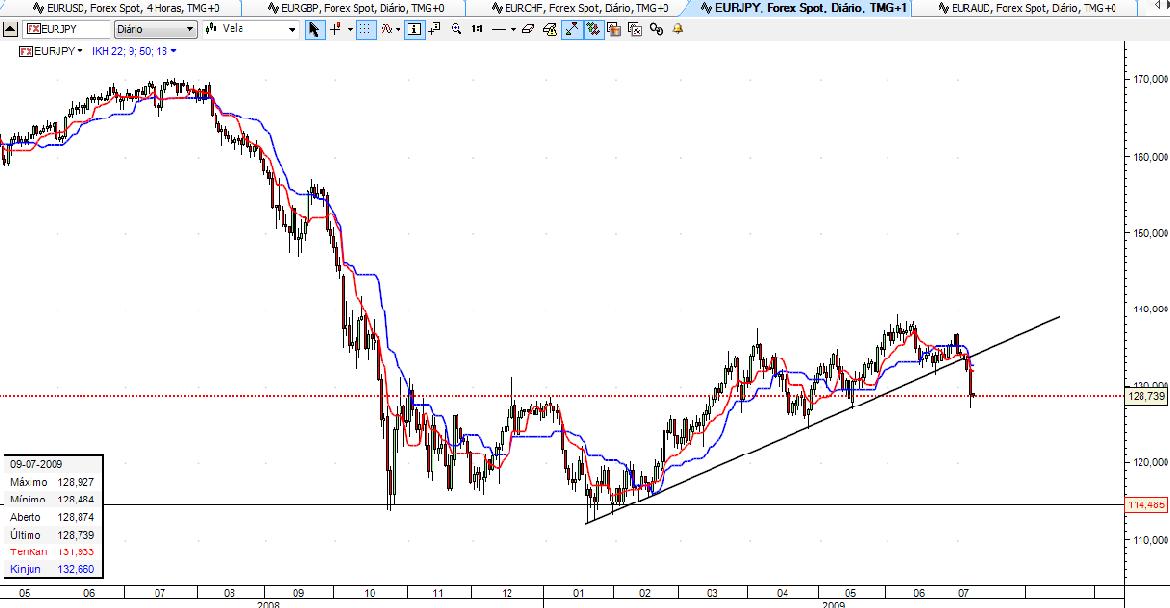Viewport: 1170px width, 608px height.
Task: Open the price alert bell icon
Action: (678, 28)
